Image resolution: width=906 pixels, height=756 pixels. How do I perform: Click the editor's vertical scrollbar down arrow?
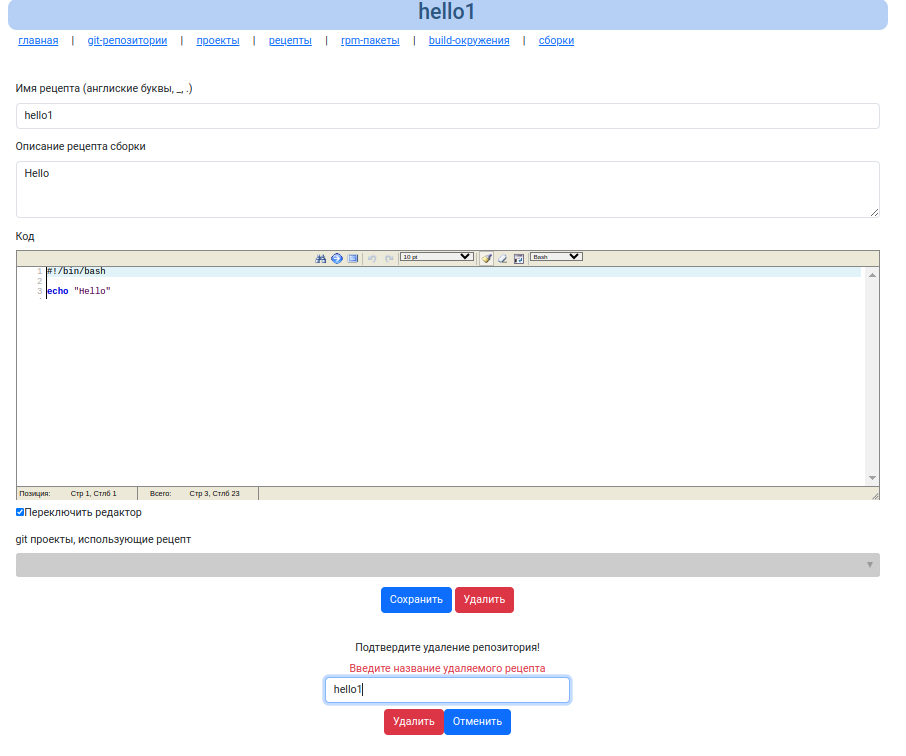[x=872, y=478]
